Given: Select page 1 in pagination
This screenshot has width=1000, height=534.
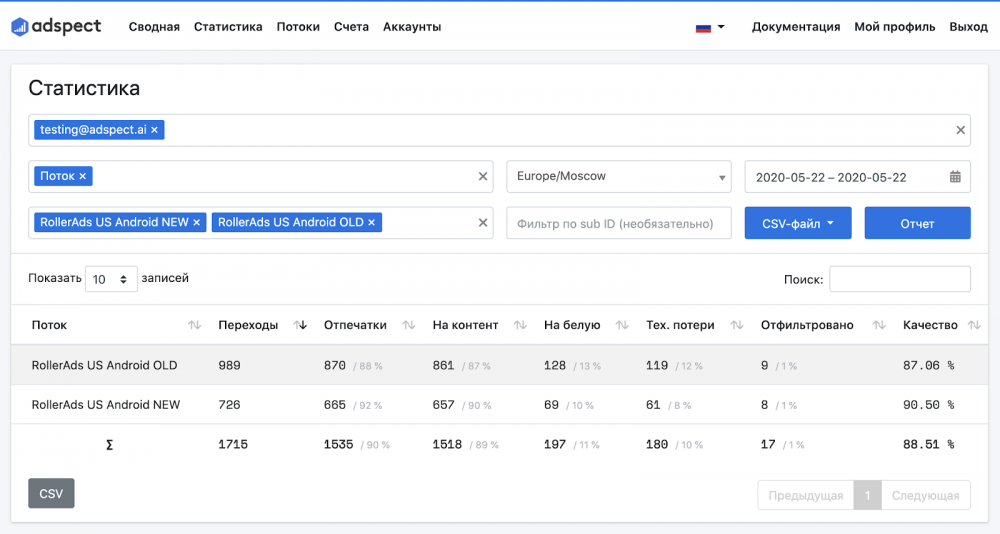Looking at the screenshot, I should coord(867,495).
